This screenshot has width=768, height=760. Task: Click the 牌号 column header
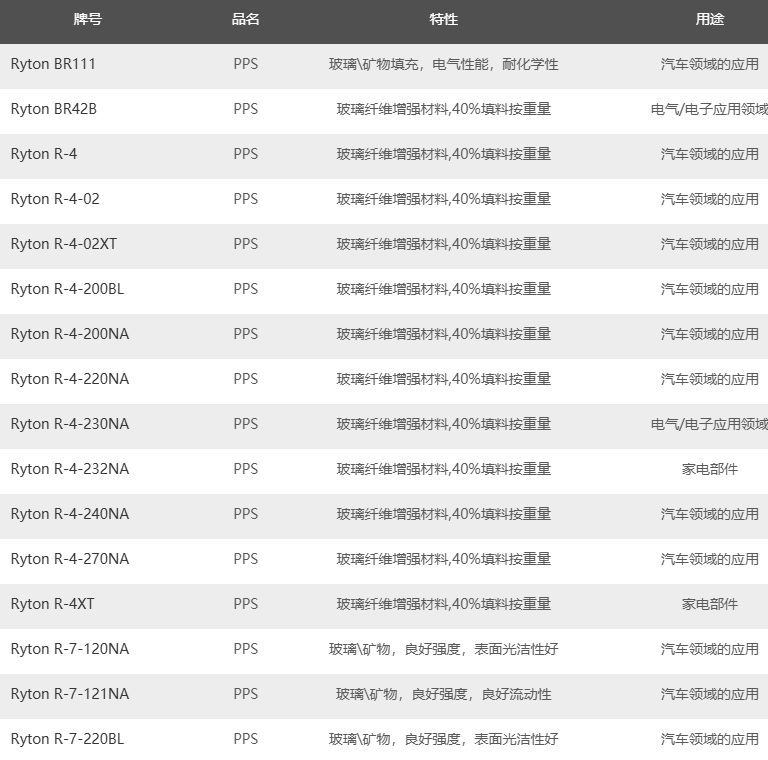(88, 19)
